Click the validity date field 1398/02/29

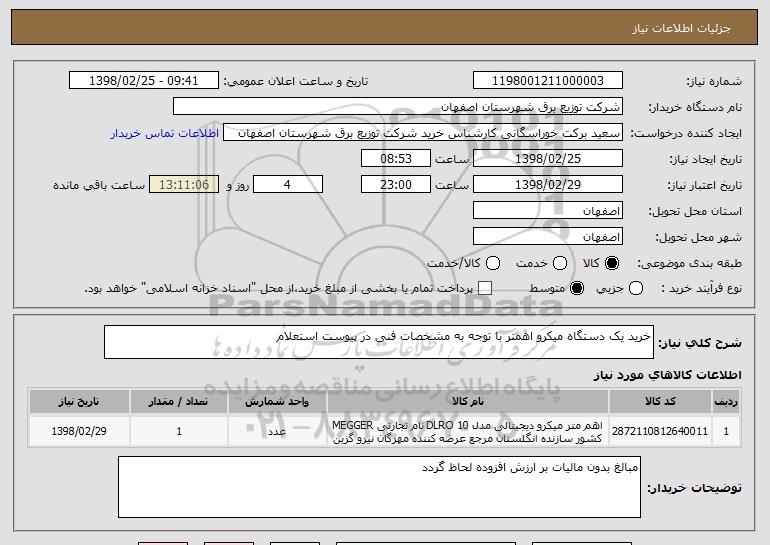coord(548,185)
